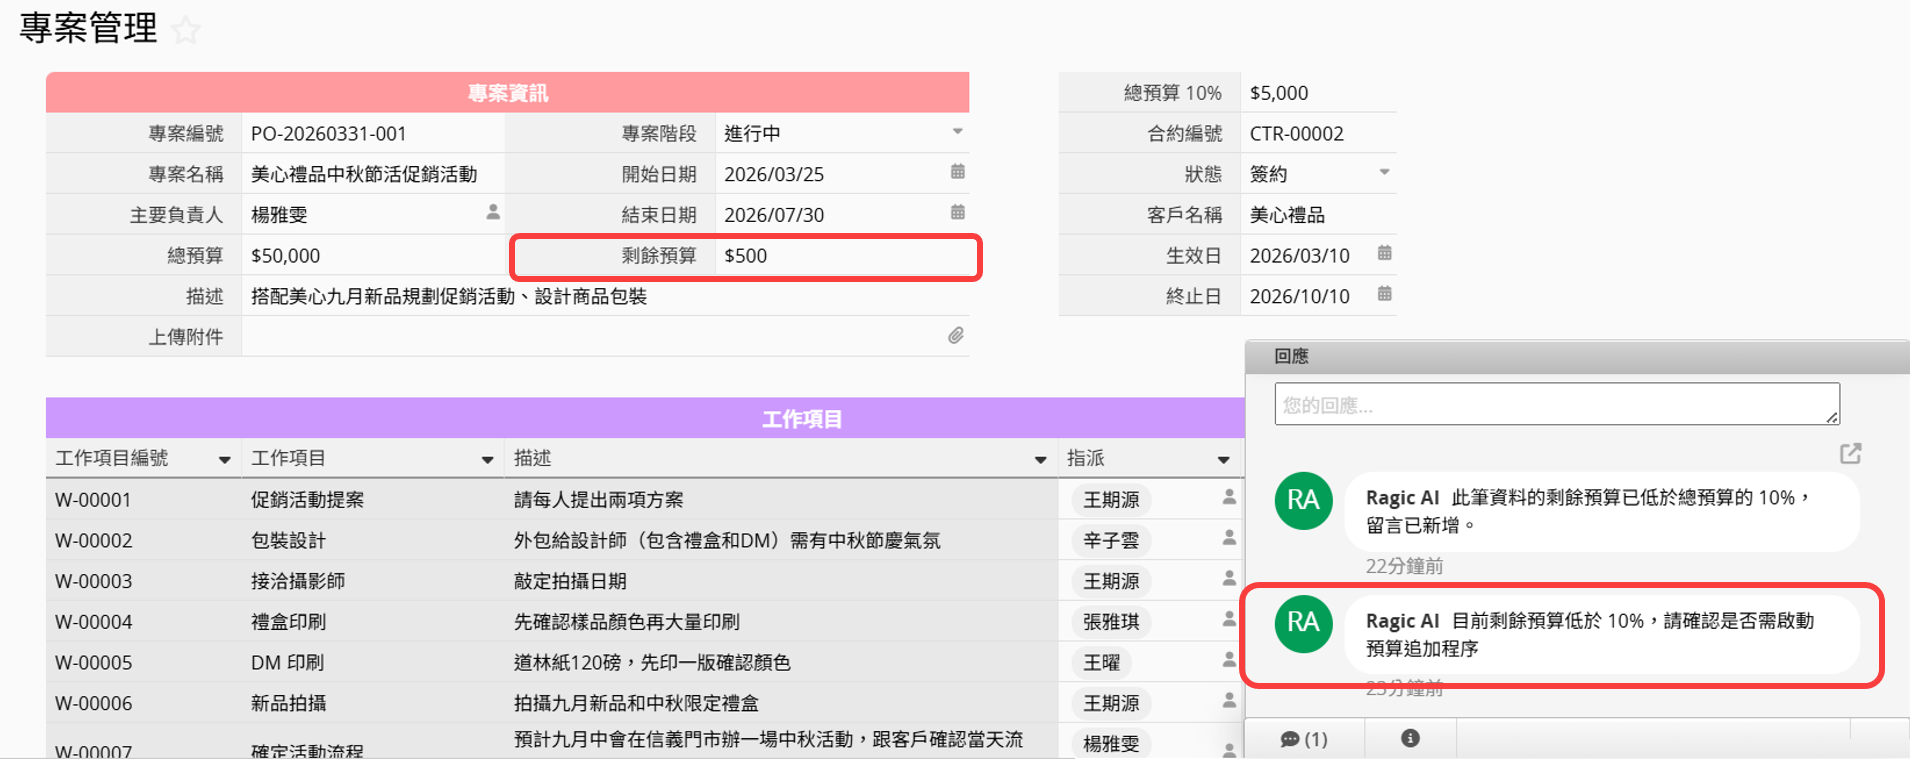1910x761 pixels.
Task: Open calendar picker for 終止日
Action: [1384, 294]
